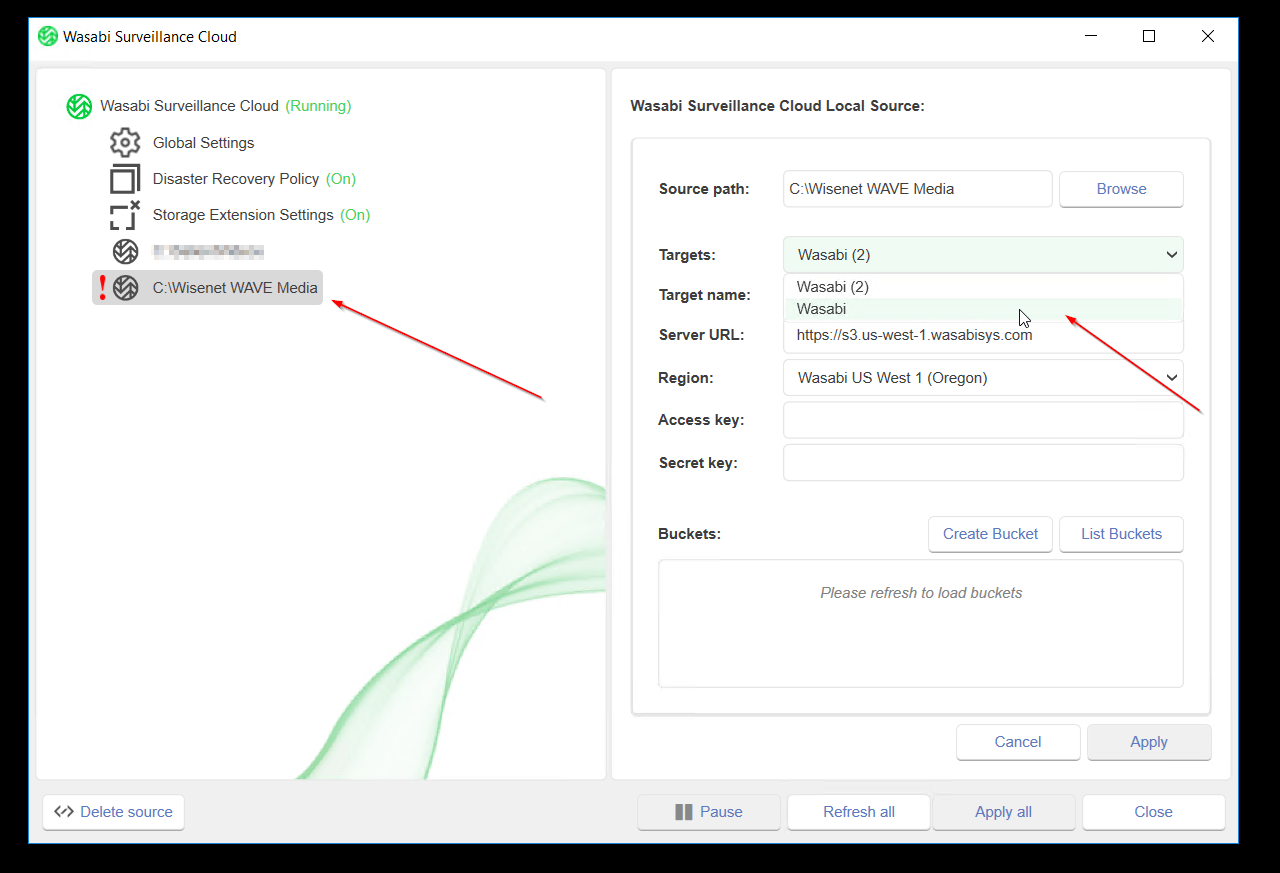The width and height of the screenshot is (1280, 873).
Task: Minimize the Wasabi Surveillance Cloud window
Action: tap(1090, 37)
